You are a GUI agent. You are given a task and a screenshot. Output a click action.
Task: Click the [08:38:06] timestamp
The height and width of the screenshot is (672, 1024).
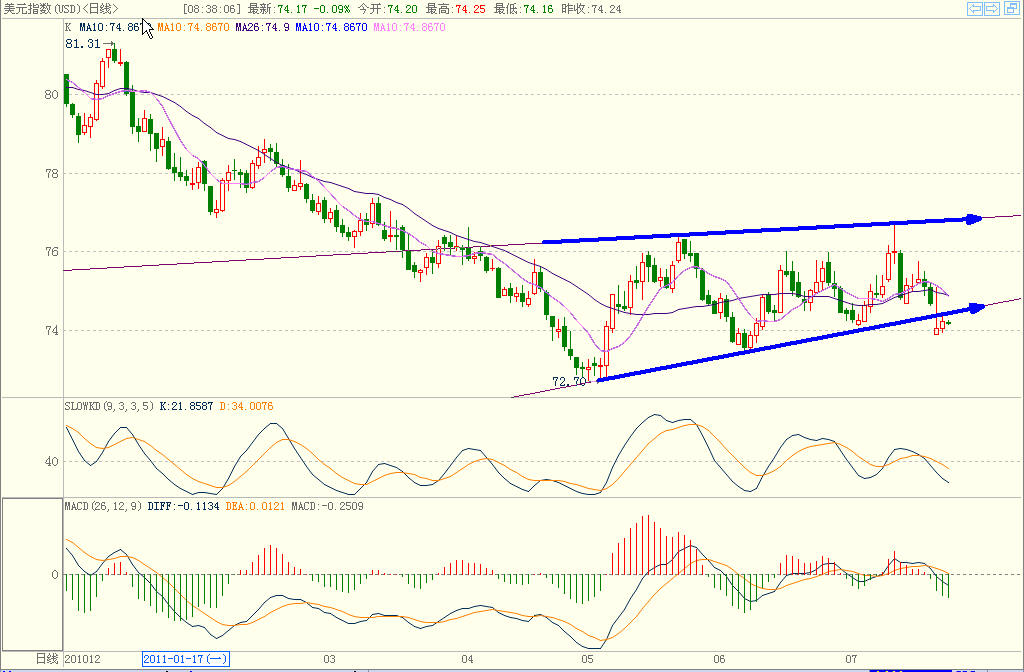tap(212, 9)
